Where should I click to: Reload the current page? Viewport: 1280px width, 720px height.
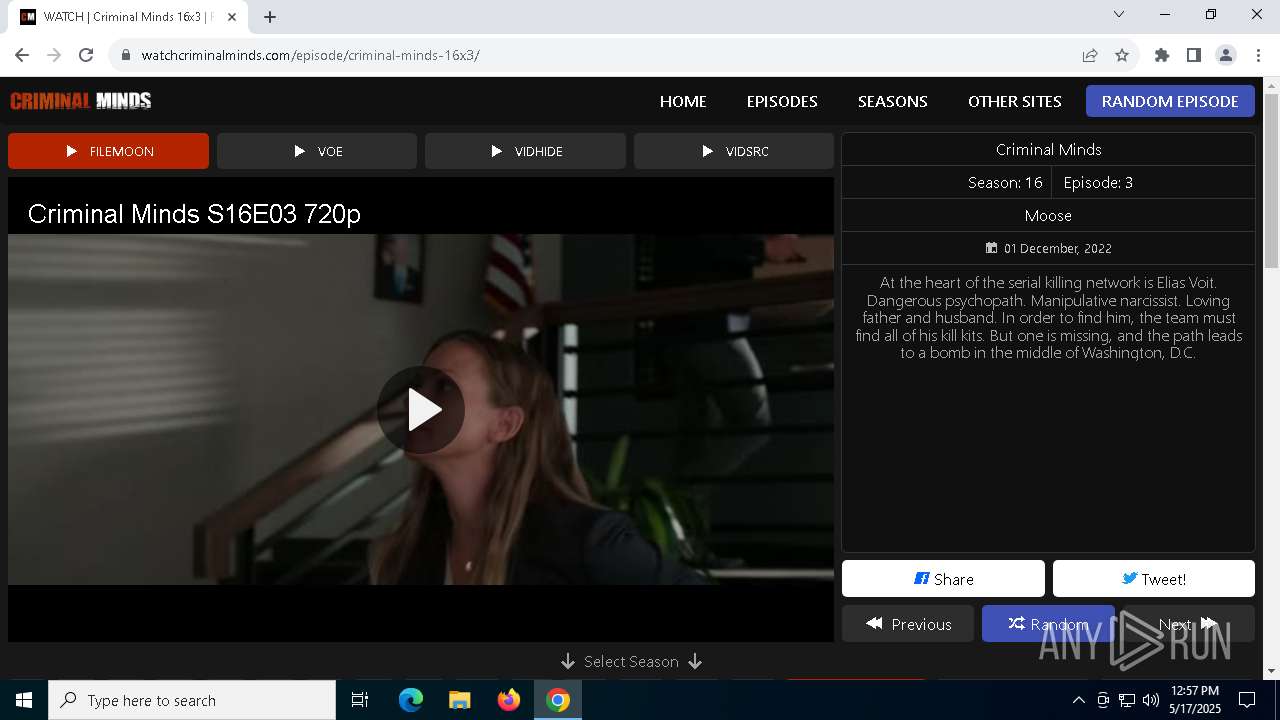coord(86,55)
